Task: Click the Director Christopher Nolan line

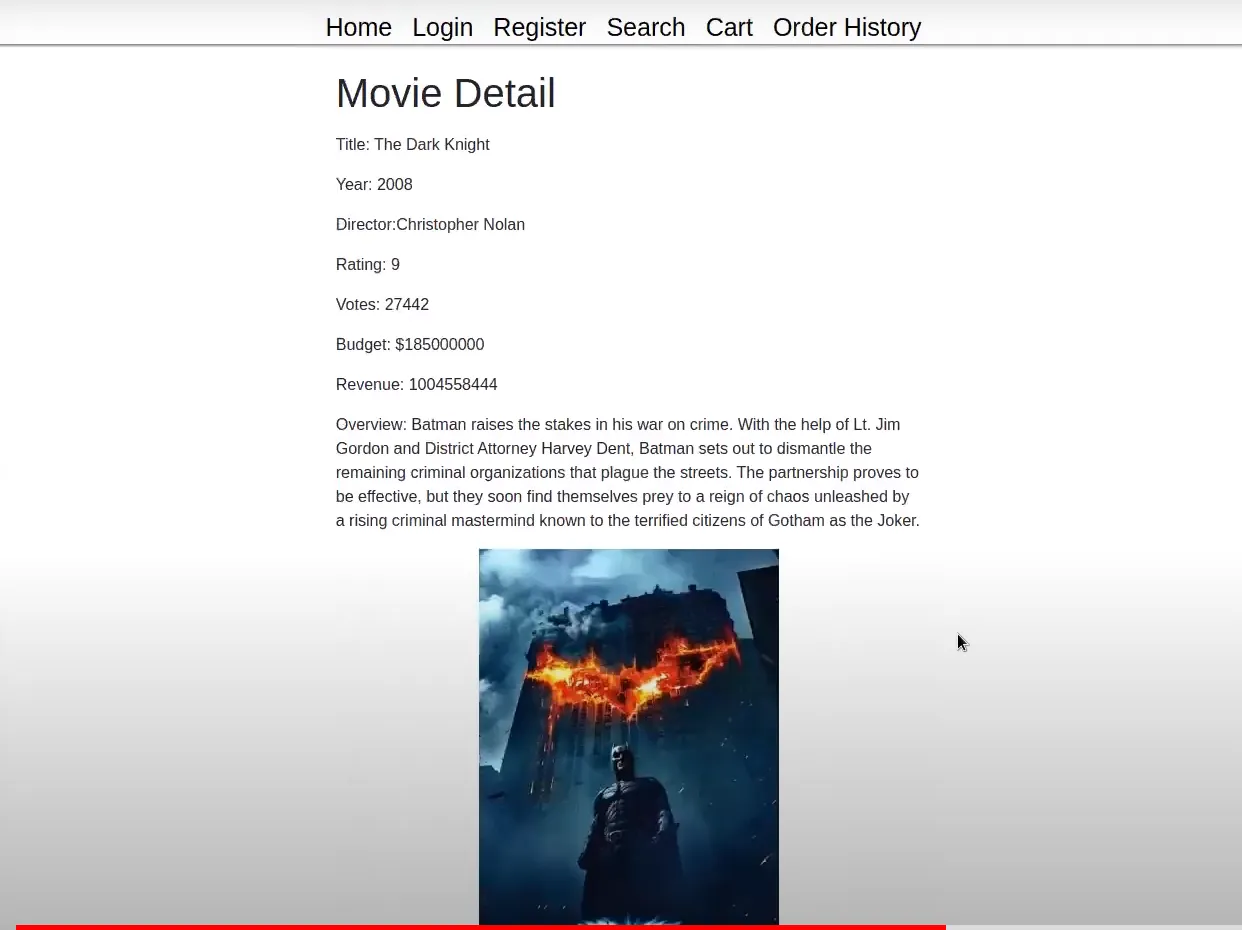Action: [x=430, y=224]
